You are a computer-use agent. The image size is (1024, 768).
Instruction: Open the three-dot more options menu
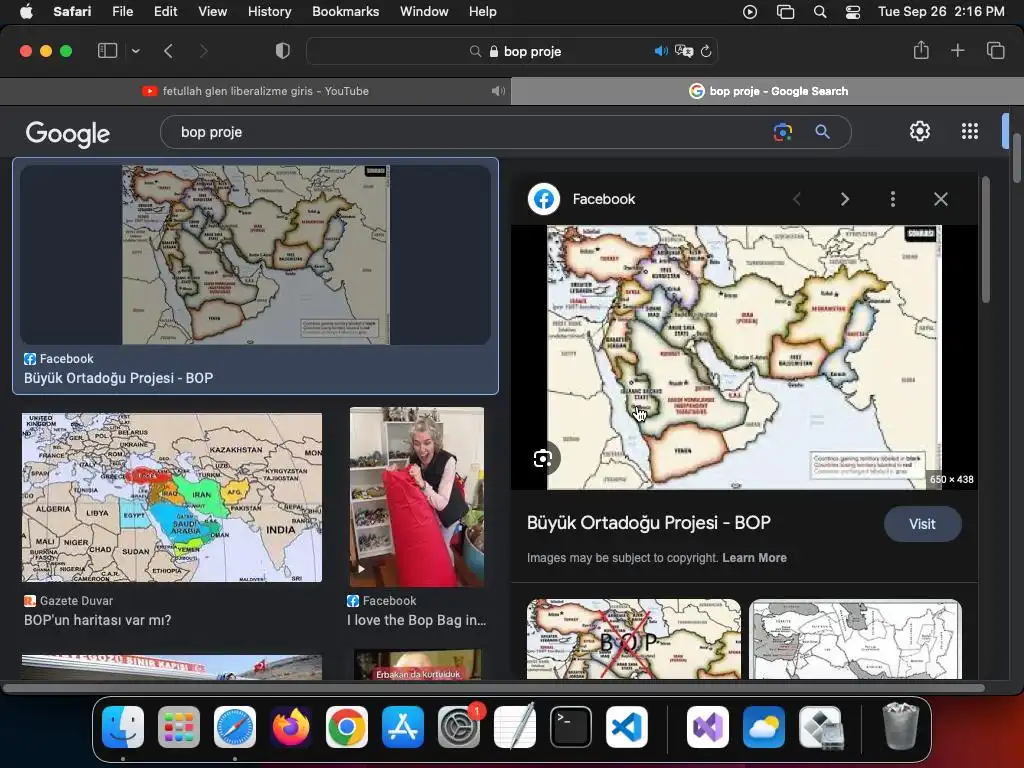click(x=893, y=199)
